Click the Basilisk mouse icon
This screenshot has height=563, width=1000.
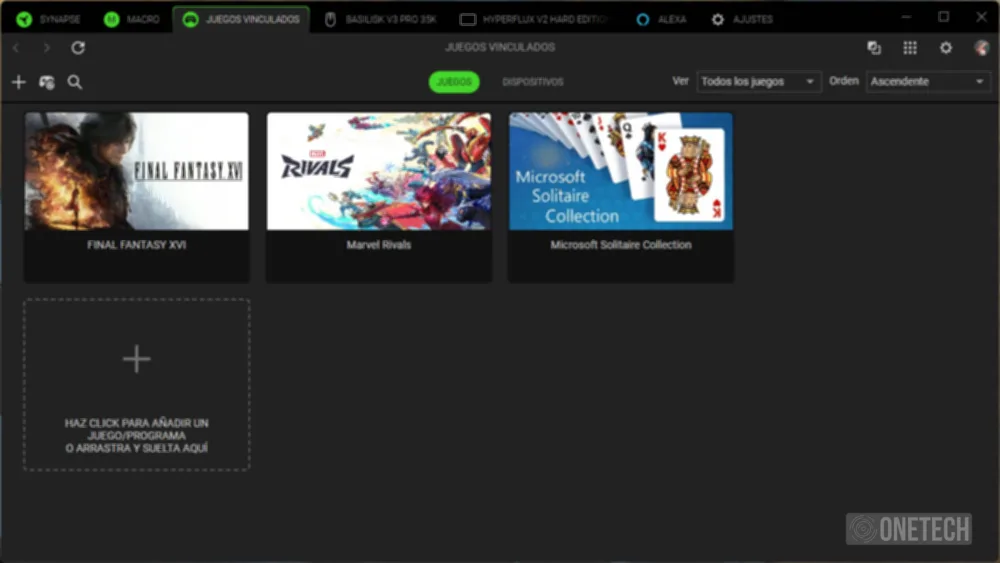coord(330,20)
